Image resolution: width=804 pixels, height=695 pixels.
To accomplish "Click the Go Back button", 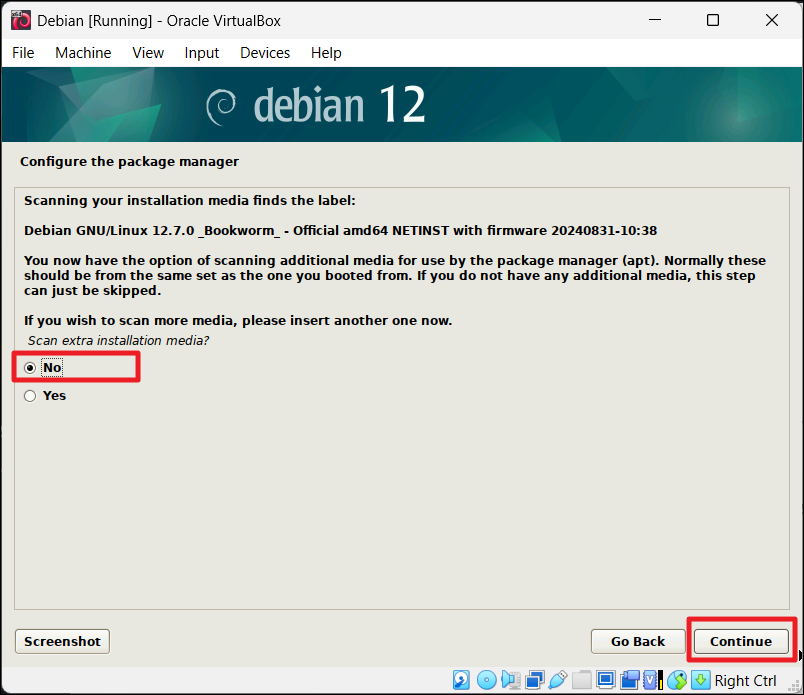I will tap(637, 641).
